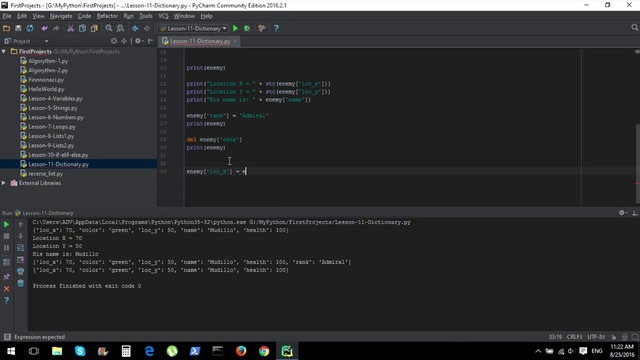This screenshot has height=360, width=640.
Task: Click the Find magnifier icon
Action: tap(109, 28)
